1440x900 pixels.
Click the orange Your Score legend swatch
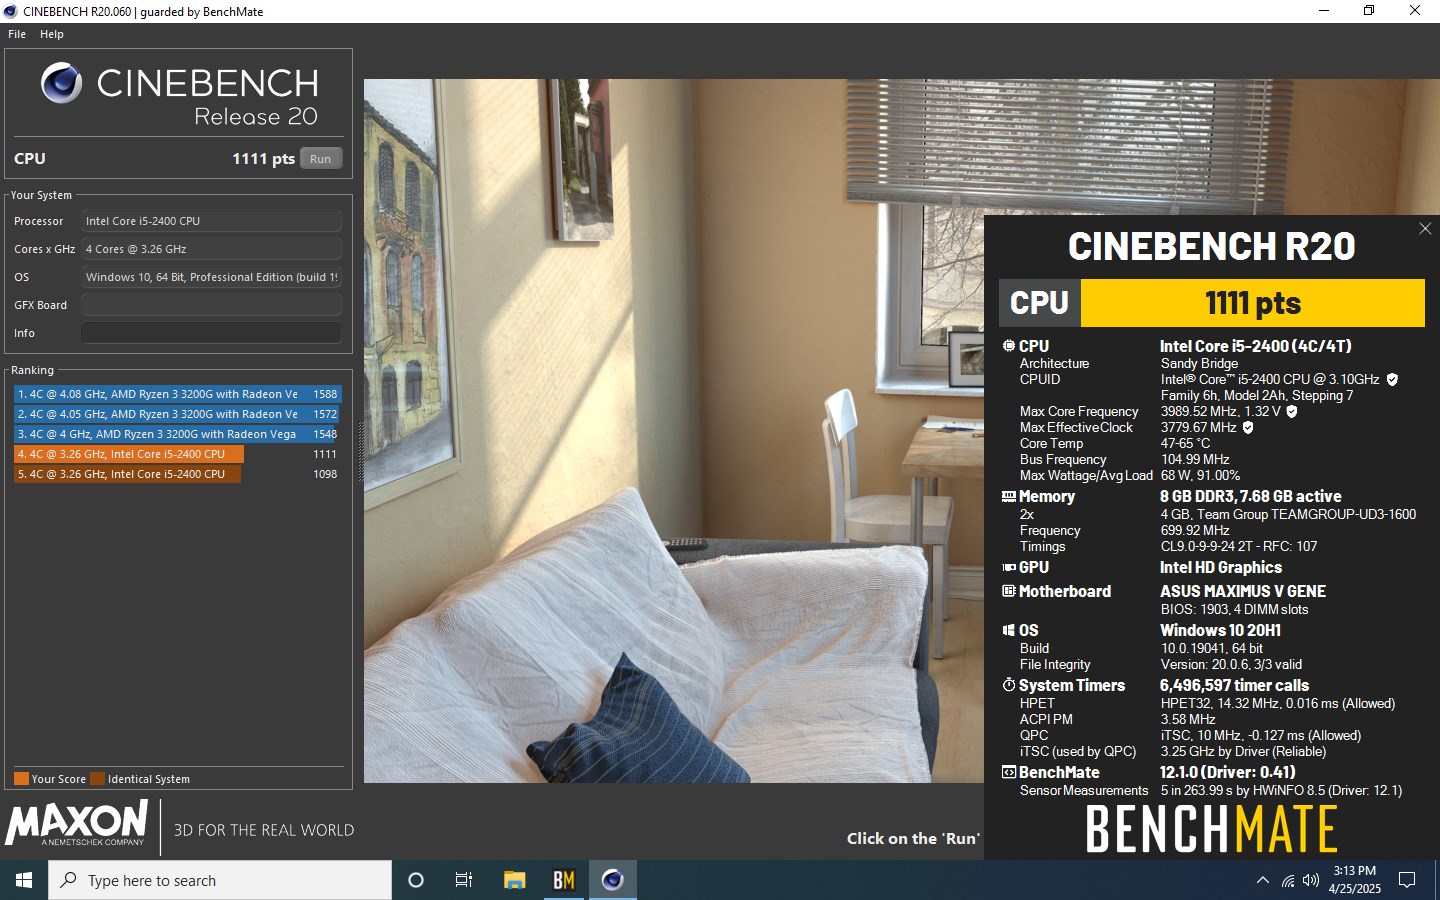pyautogui.click(x=21, y=779)
